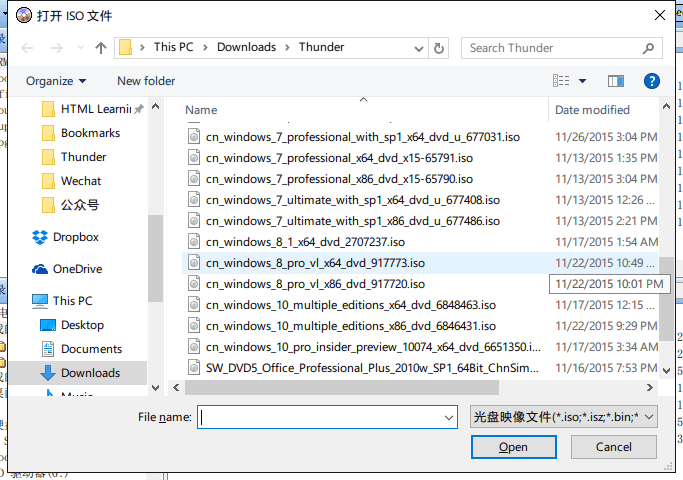
Task: Select Thunder folder in sidebar
Action: pyautogui.click(x=74, y=157)
